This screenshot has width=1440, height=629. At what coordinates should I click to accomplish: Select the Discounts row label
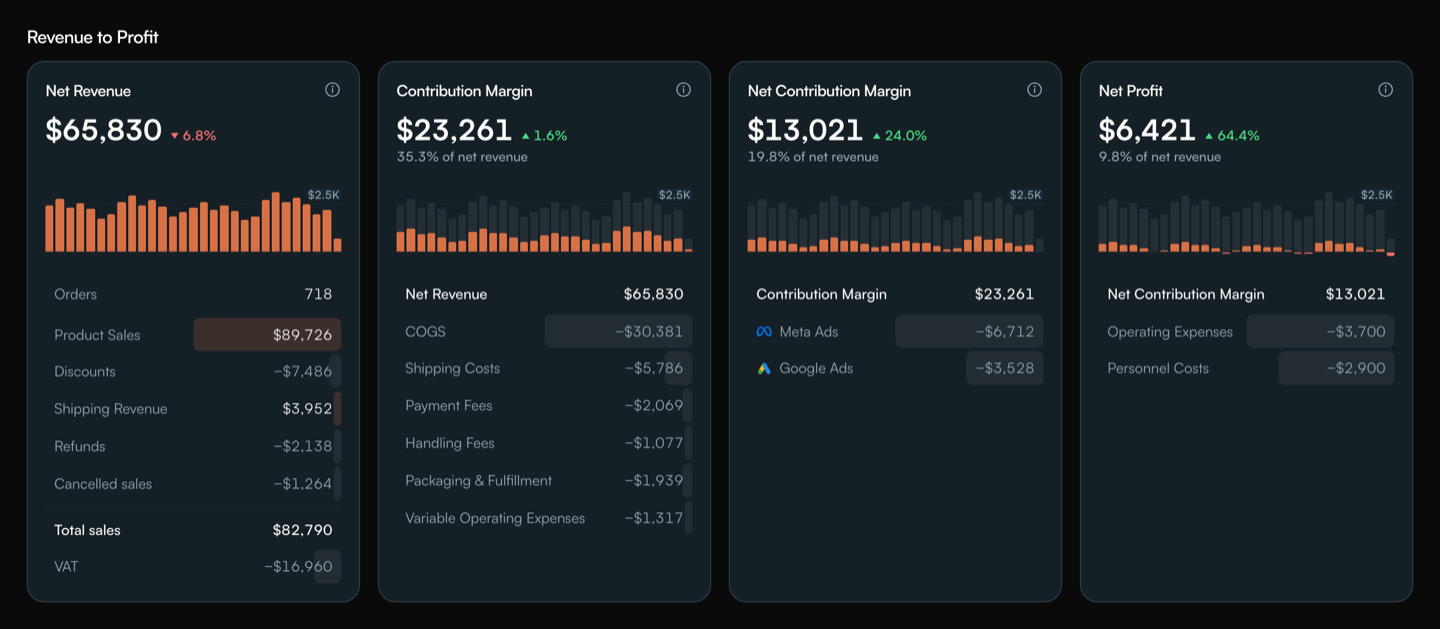tap(85, 372)
